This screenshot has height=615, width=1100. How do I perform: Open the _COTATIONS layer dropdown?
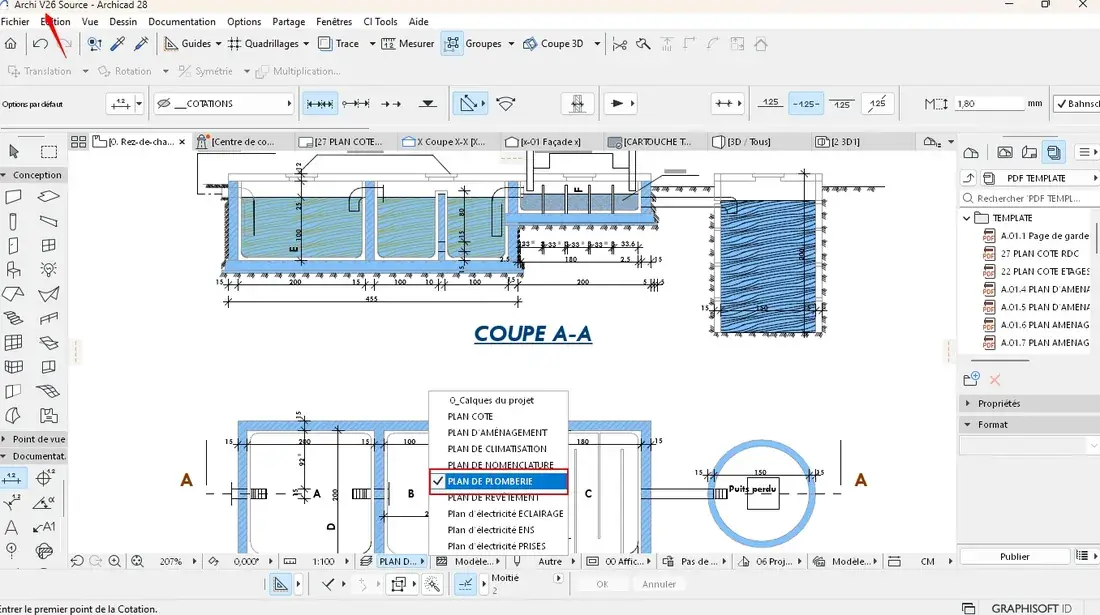224,104
